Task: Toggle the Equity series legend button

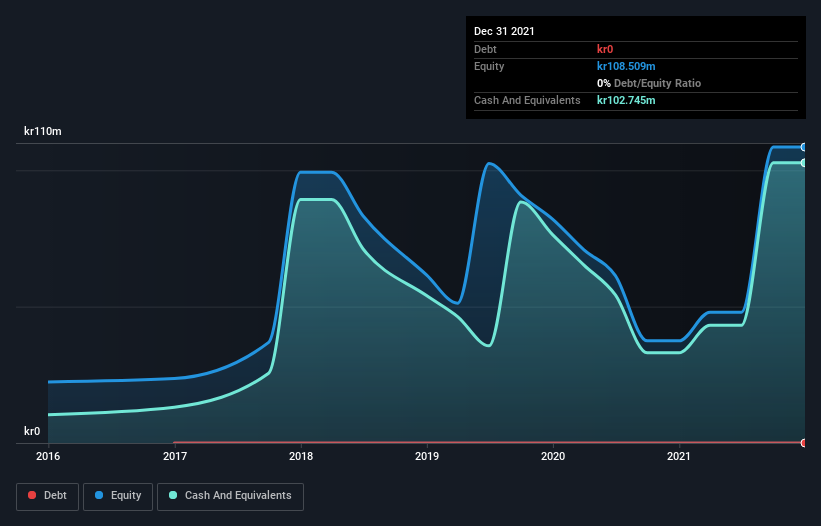Action: pos(118,496)
